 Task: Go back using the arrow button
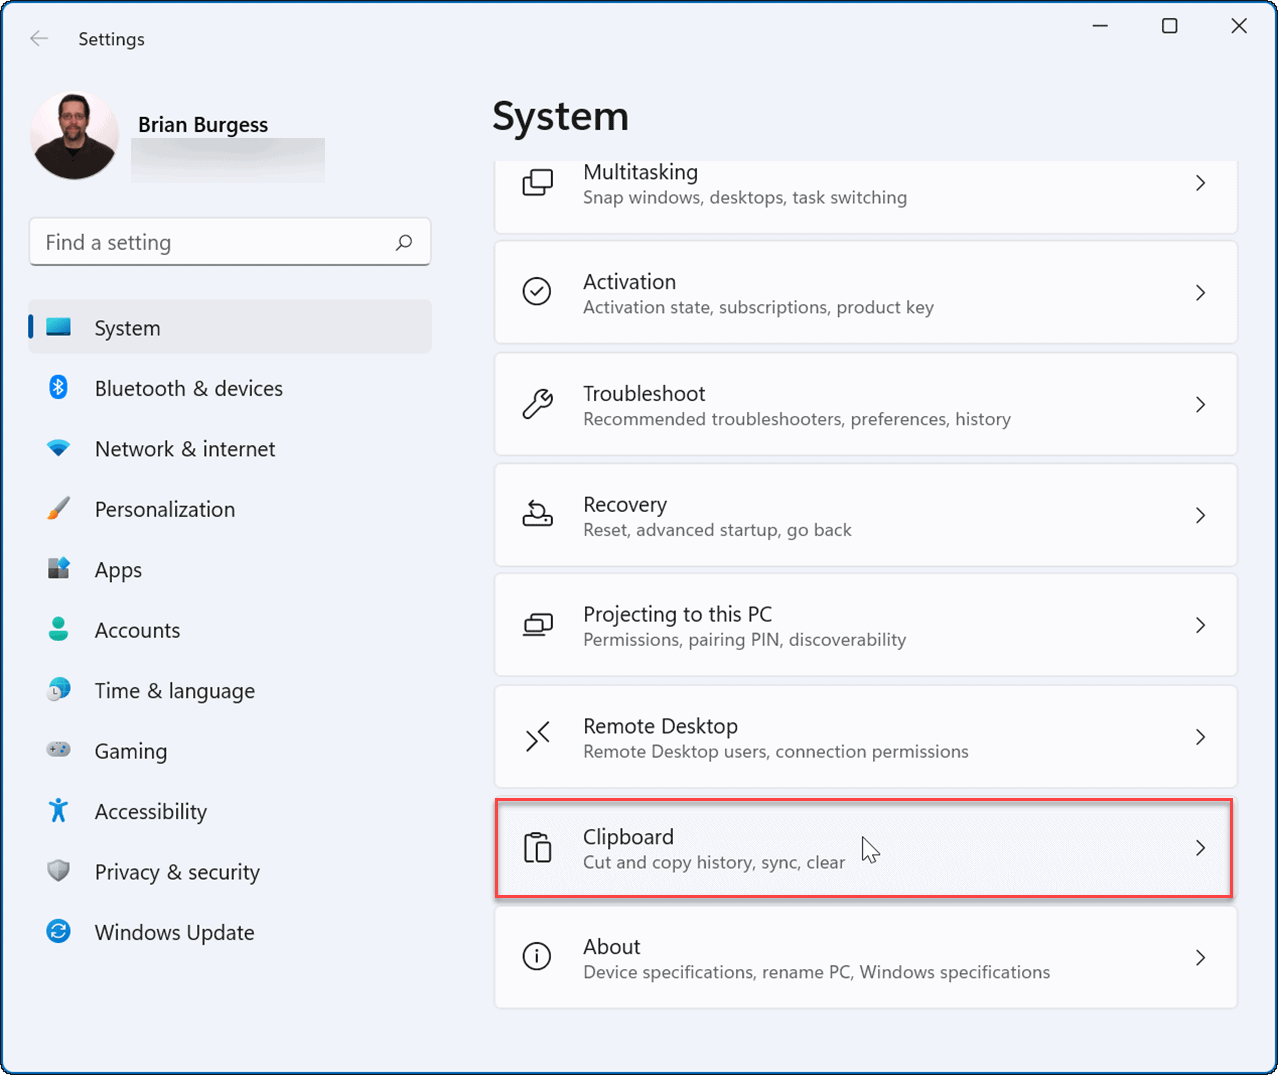pyautogui.click(x=39, y=38)
